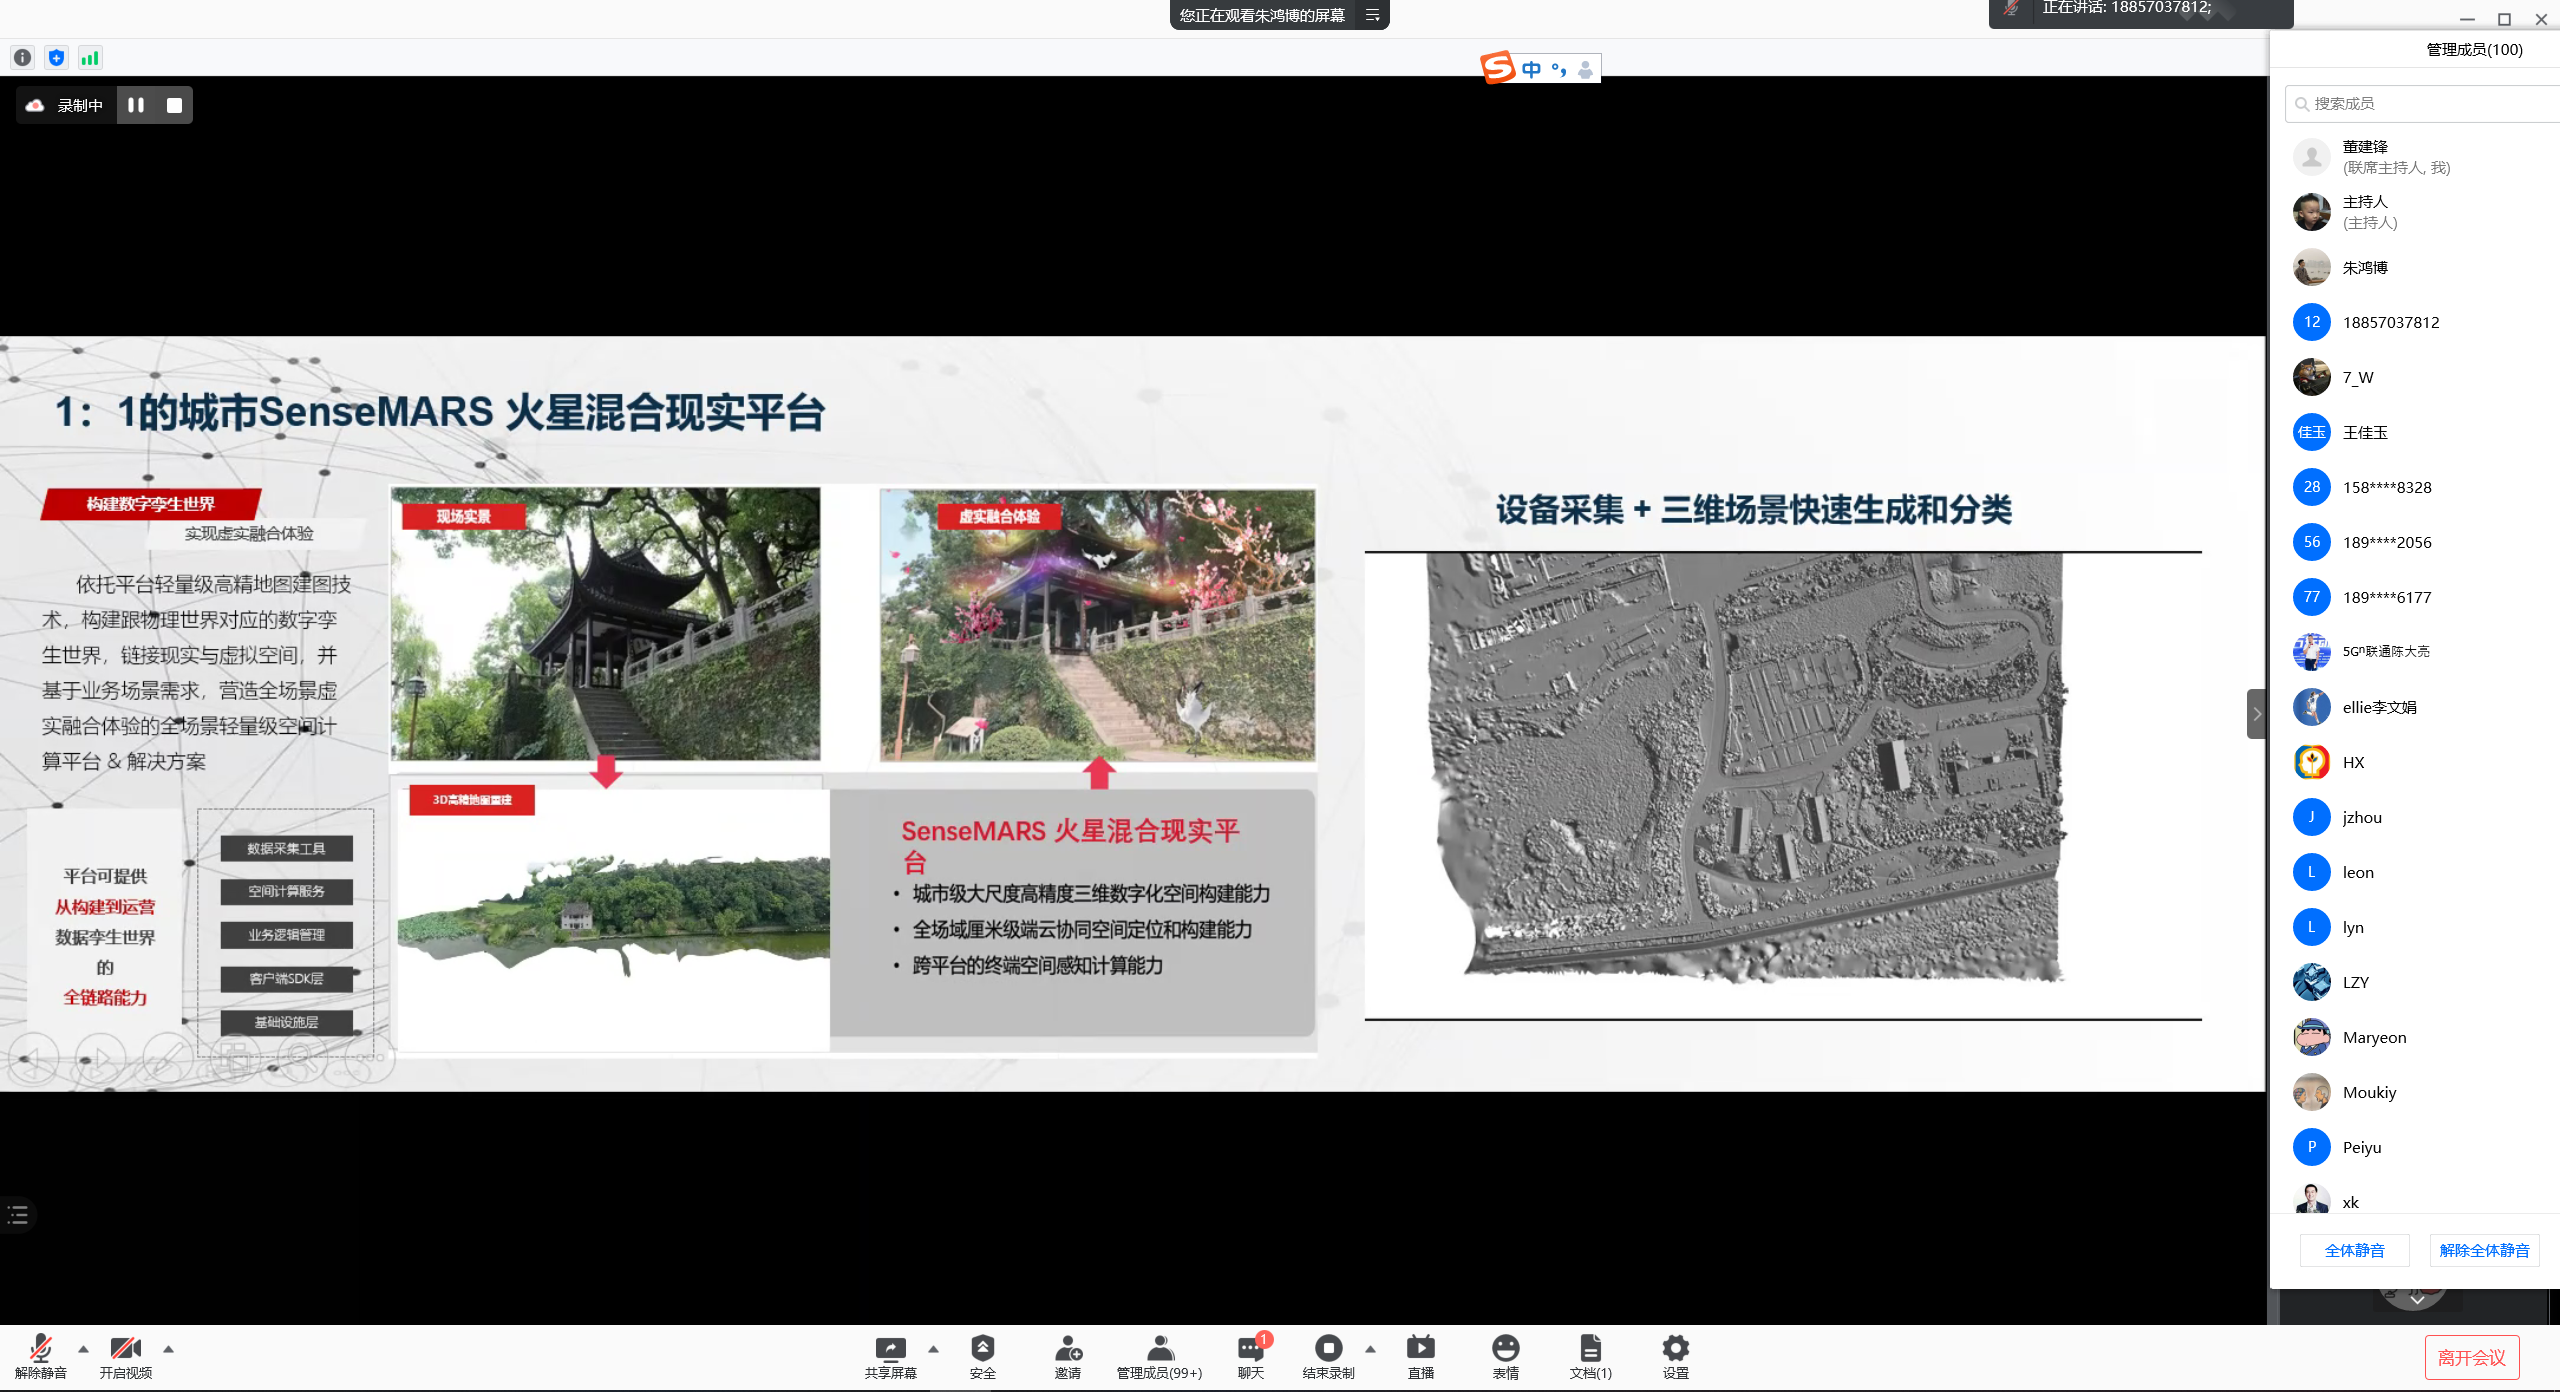Open the side list menu icon
This screenshot has width=2560, height=1392.
click(x=17, y=1215)
